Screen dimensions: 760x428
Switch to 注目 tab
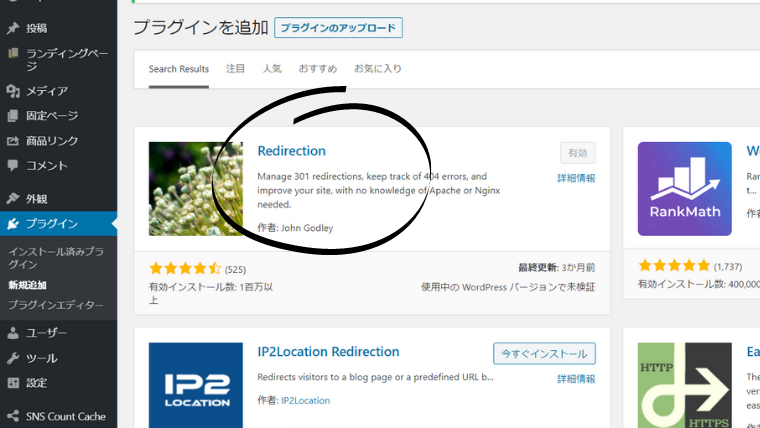pyautogui.click(x=236, y=69)
